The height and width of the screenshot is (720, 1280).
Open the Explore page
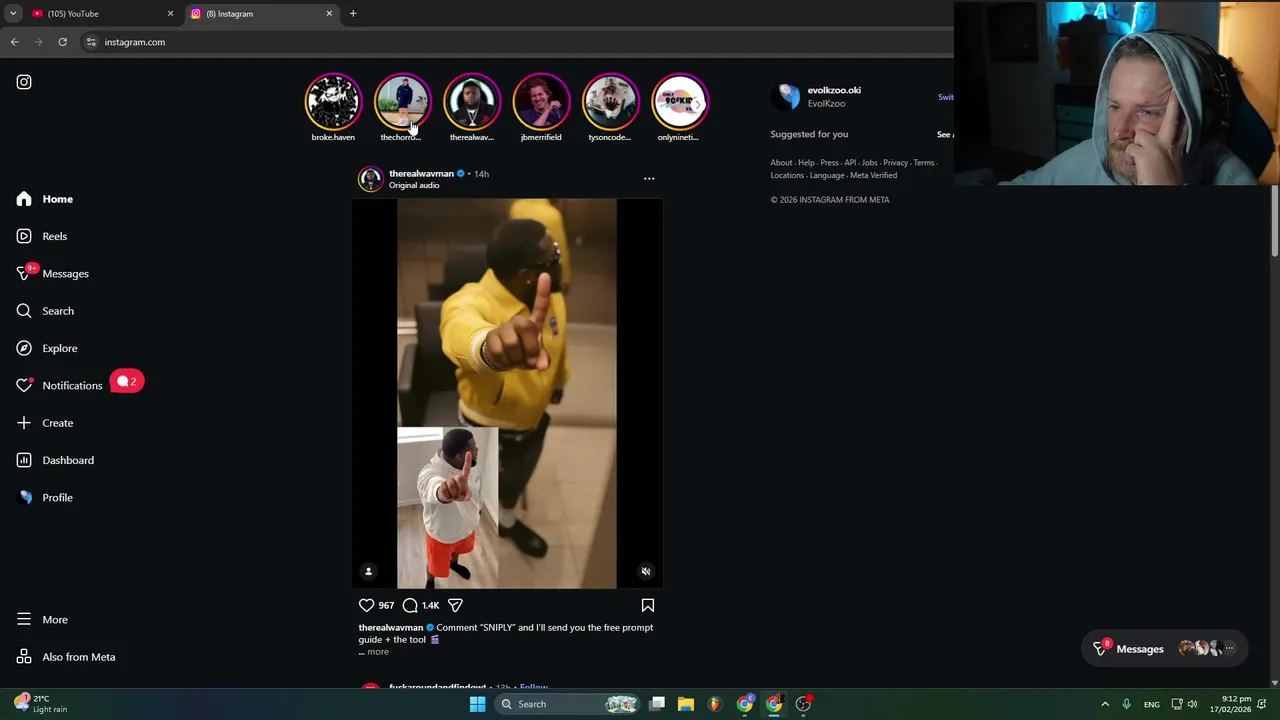pos(47,348)
